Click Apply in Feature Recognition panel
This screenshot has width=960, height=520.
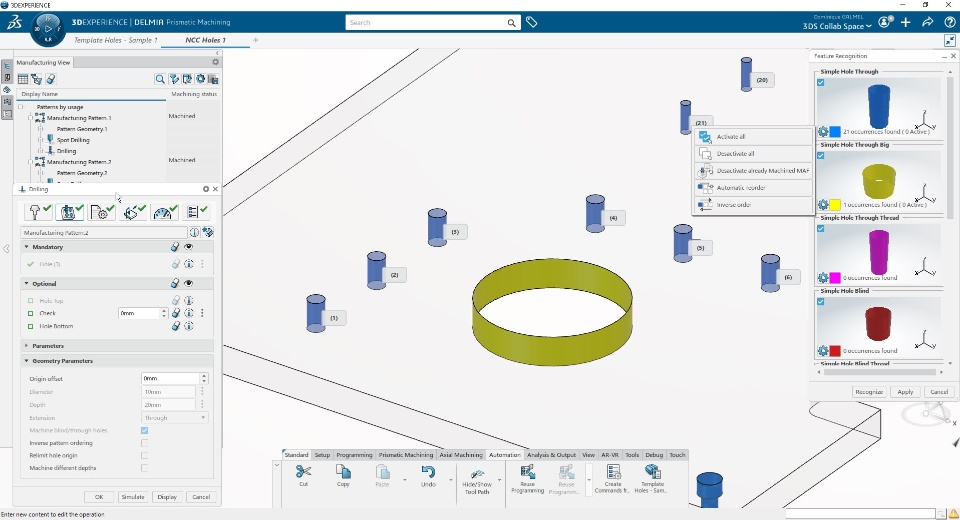point(905,392)
